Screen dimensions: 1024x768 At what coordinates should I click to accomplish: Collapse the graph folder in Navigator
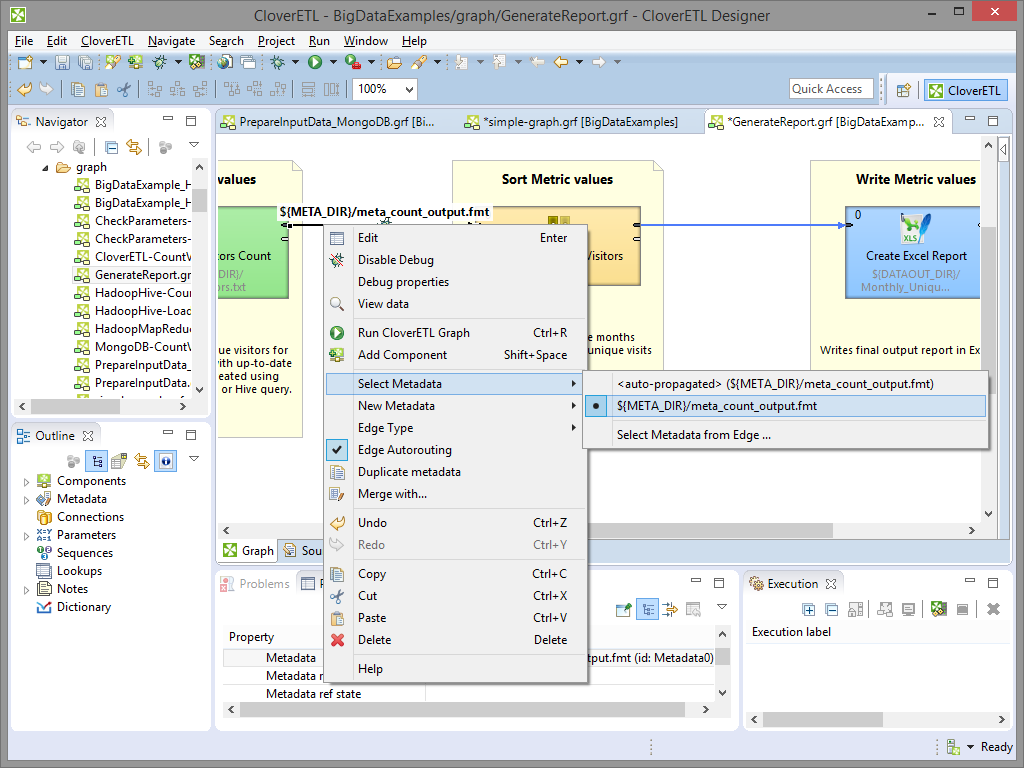[45, 168]
